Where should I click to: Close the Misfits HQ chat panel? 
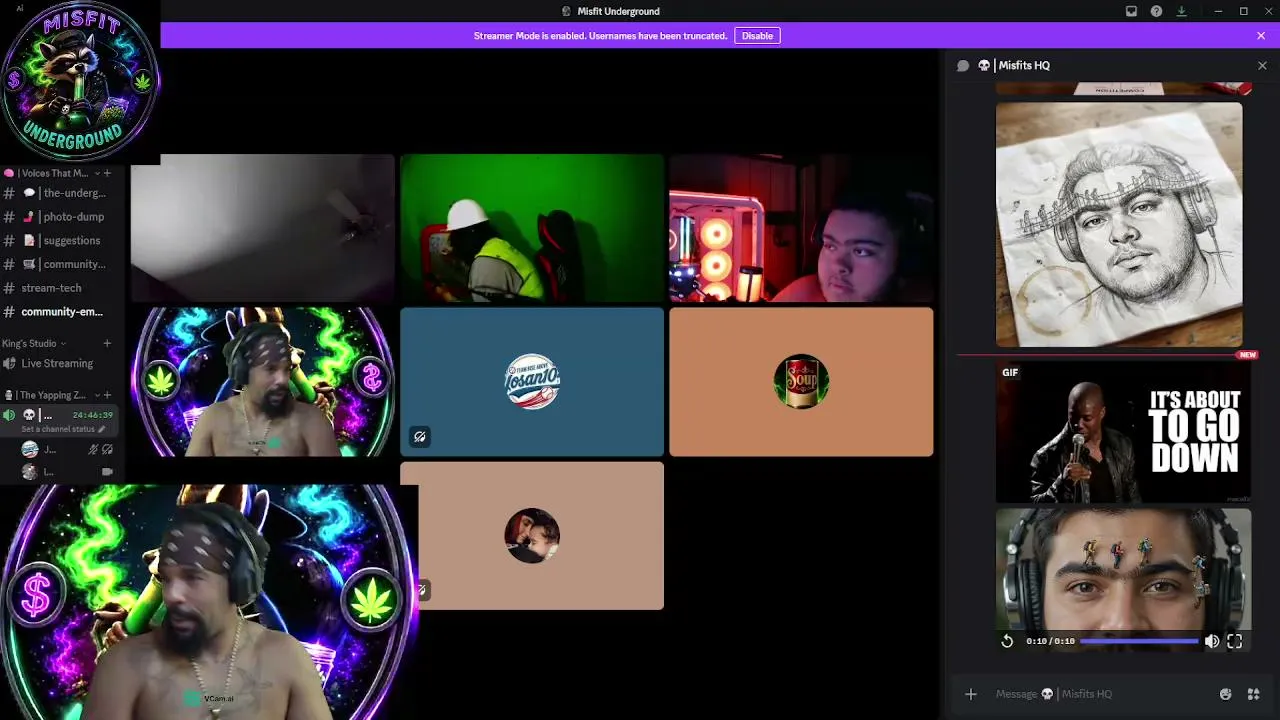pyautogui.click(x=1262, y=65)
